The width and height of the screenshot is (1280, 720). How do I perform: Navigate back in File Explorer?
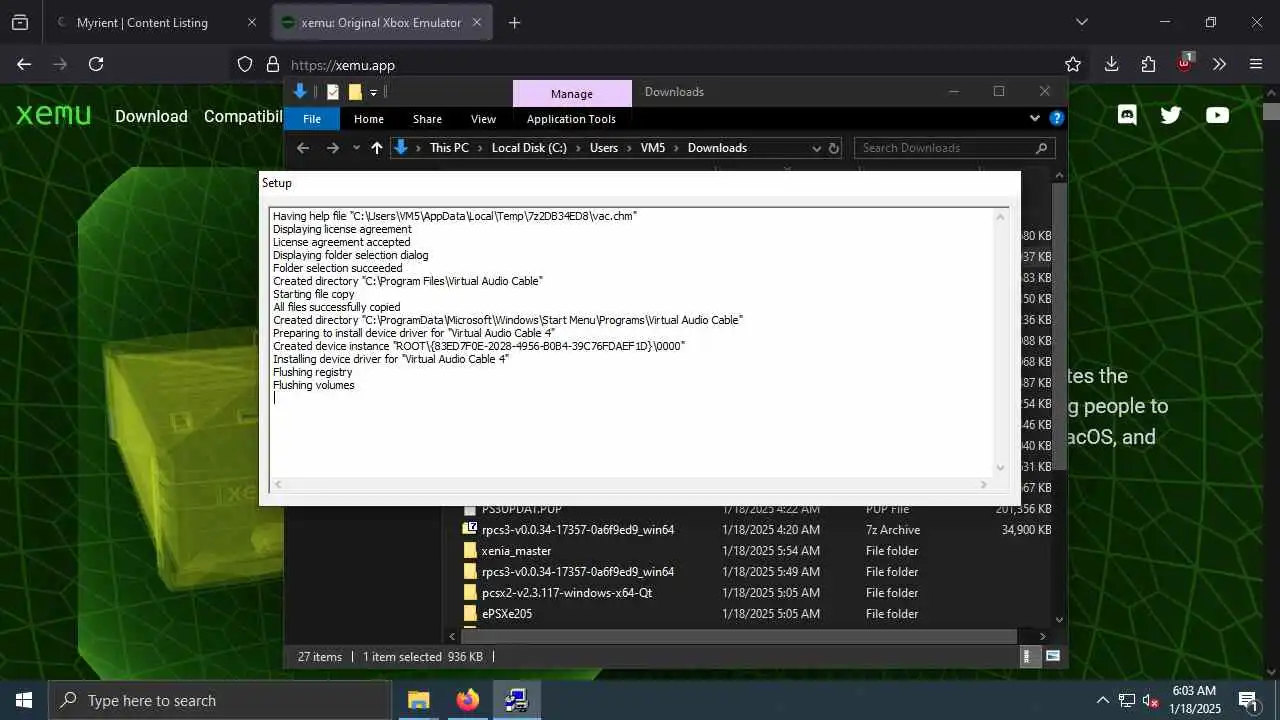point(303,148)
